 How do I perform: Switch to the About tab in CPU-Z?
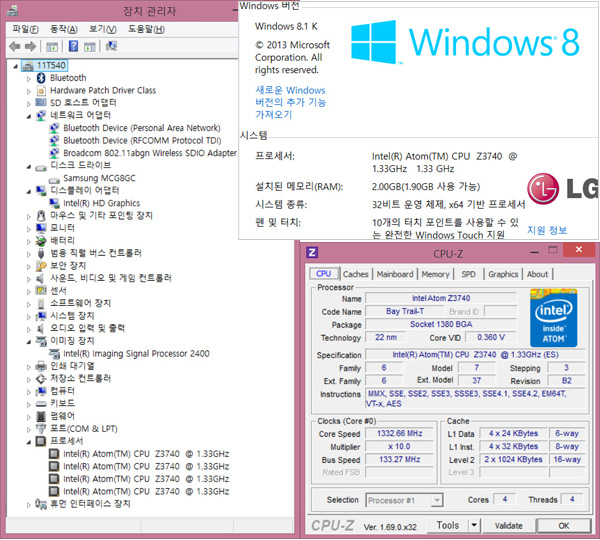(537, 274)
